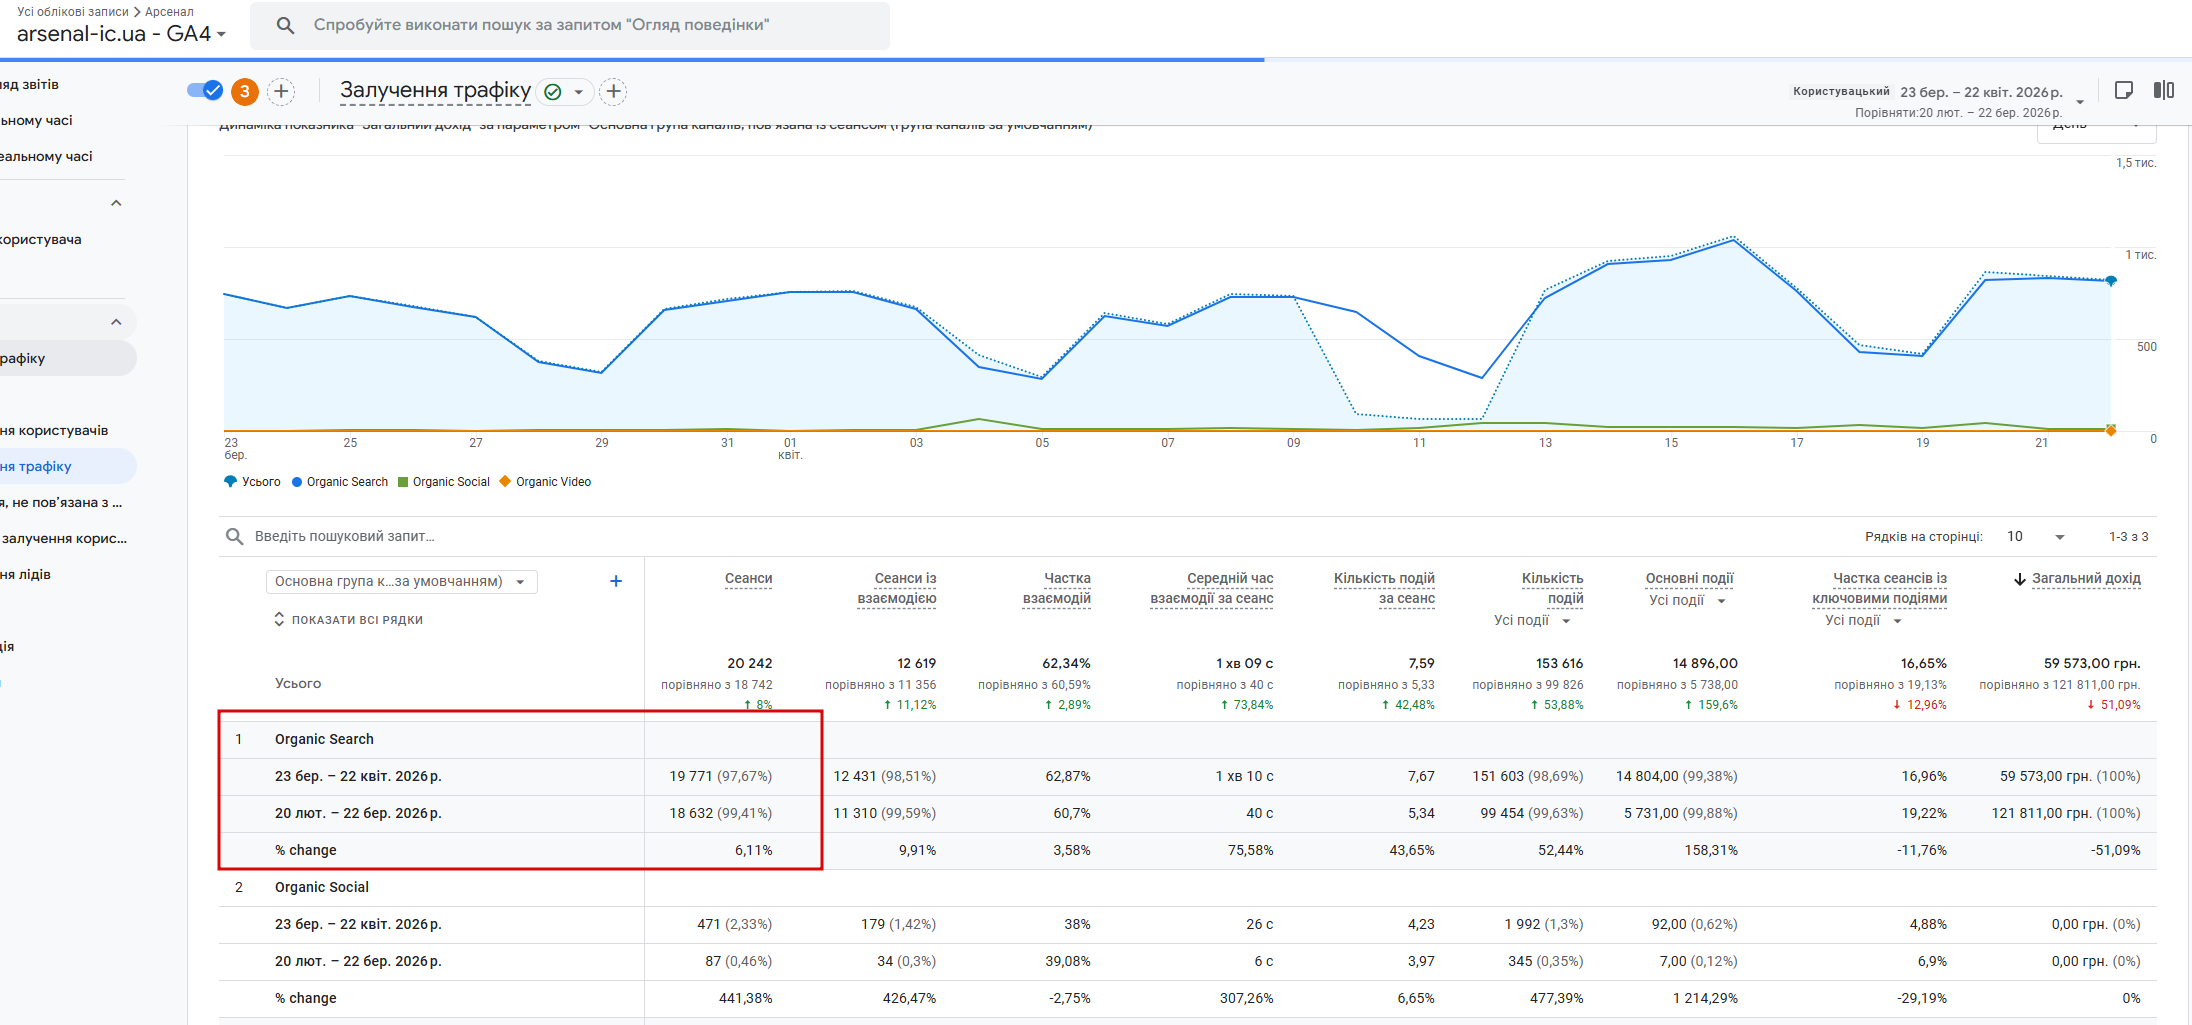Click the Залучення трафіку report title
The width and height of the screenshot is (2192, 1025).
coord(435,91)
